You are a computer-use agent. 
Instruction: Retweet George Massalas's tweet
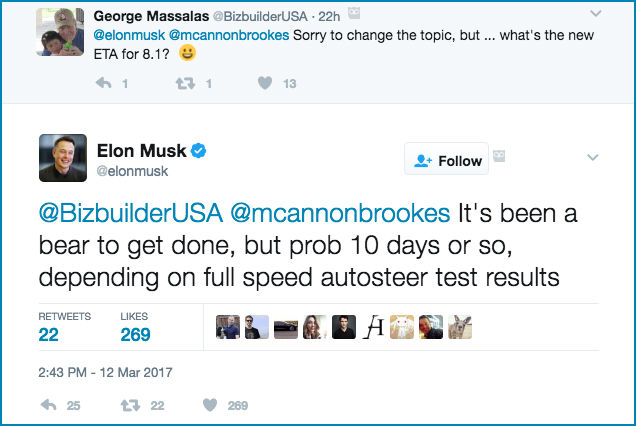tap(183, 84)
